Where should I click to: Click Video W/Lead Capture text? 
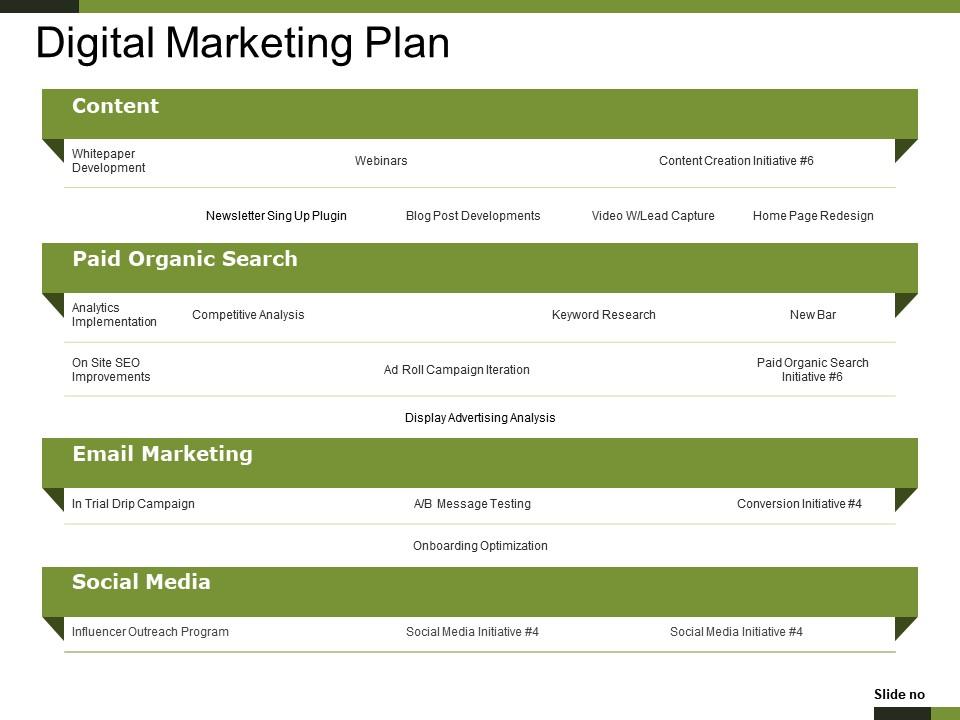pos(653,216)
